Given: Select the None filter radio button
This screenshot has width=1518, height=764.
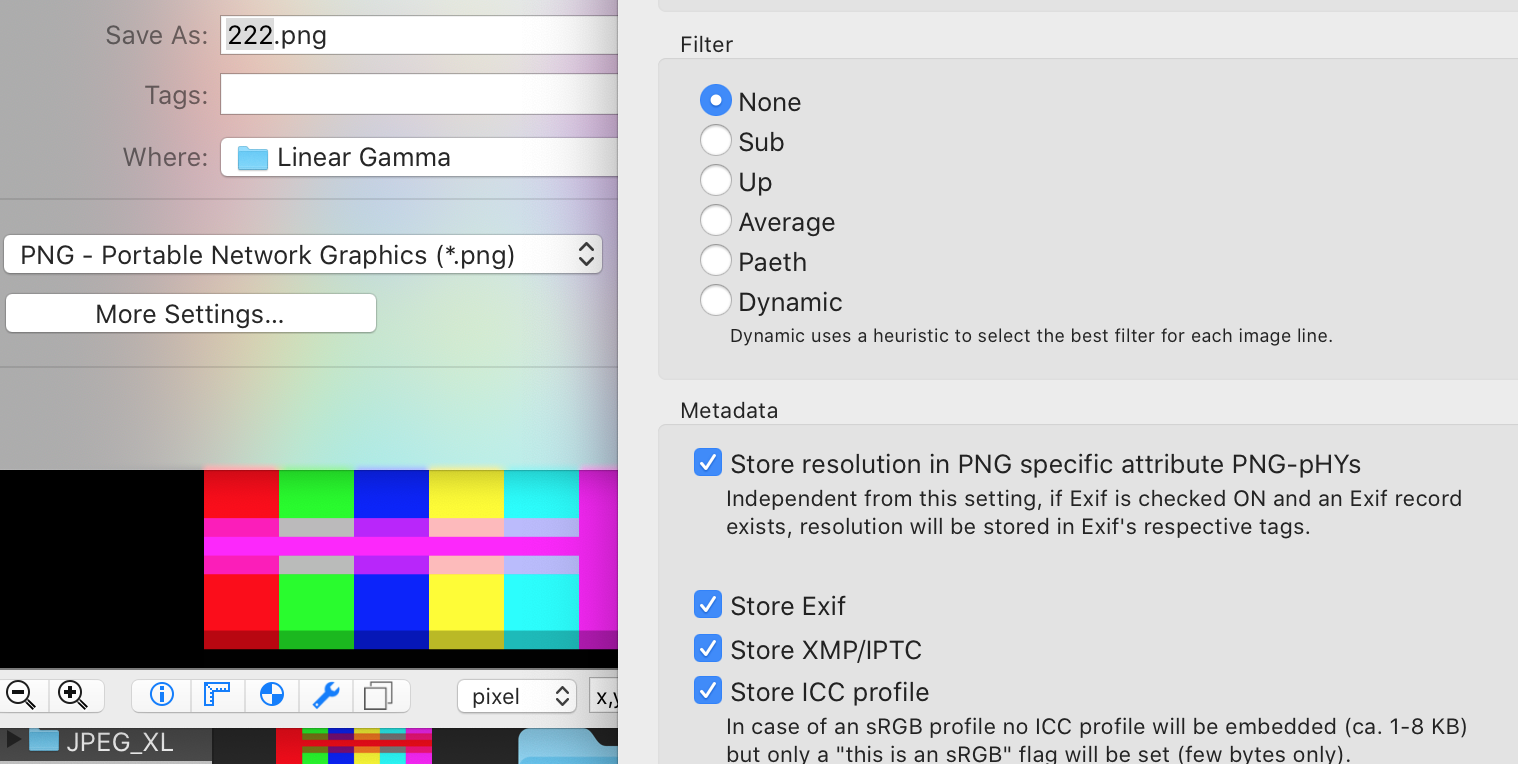Looking at the screenshot, I should click(715, 101).
